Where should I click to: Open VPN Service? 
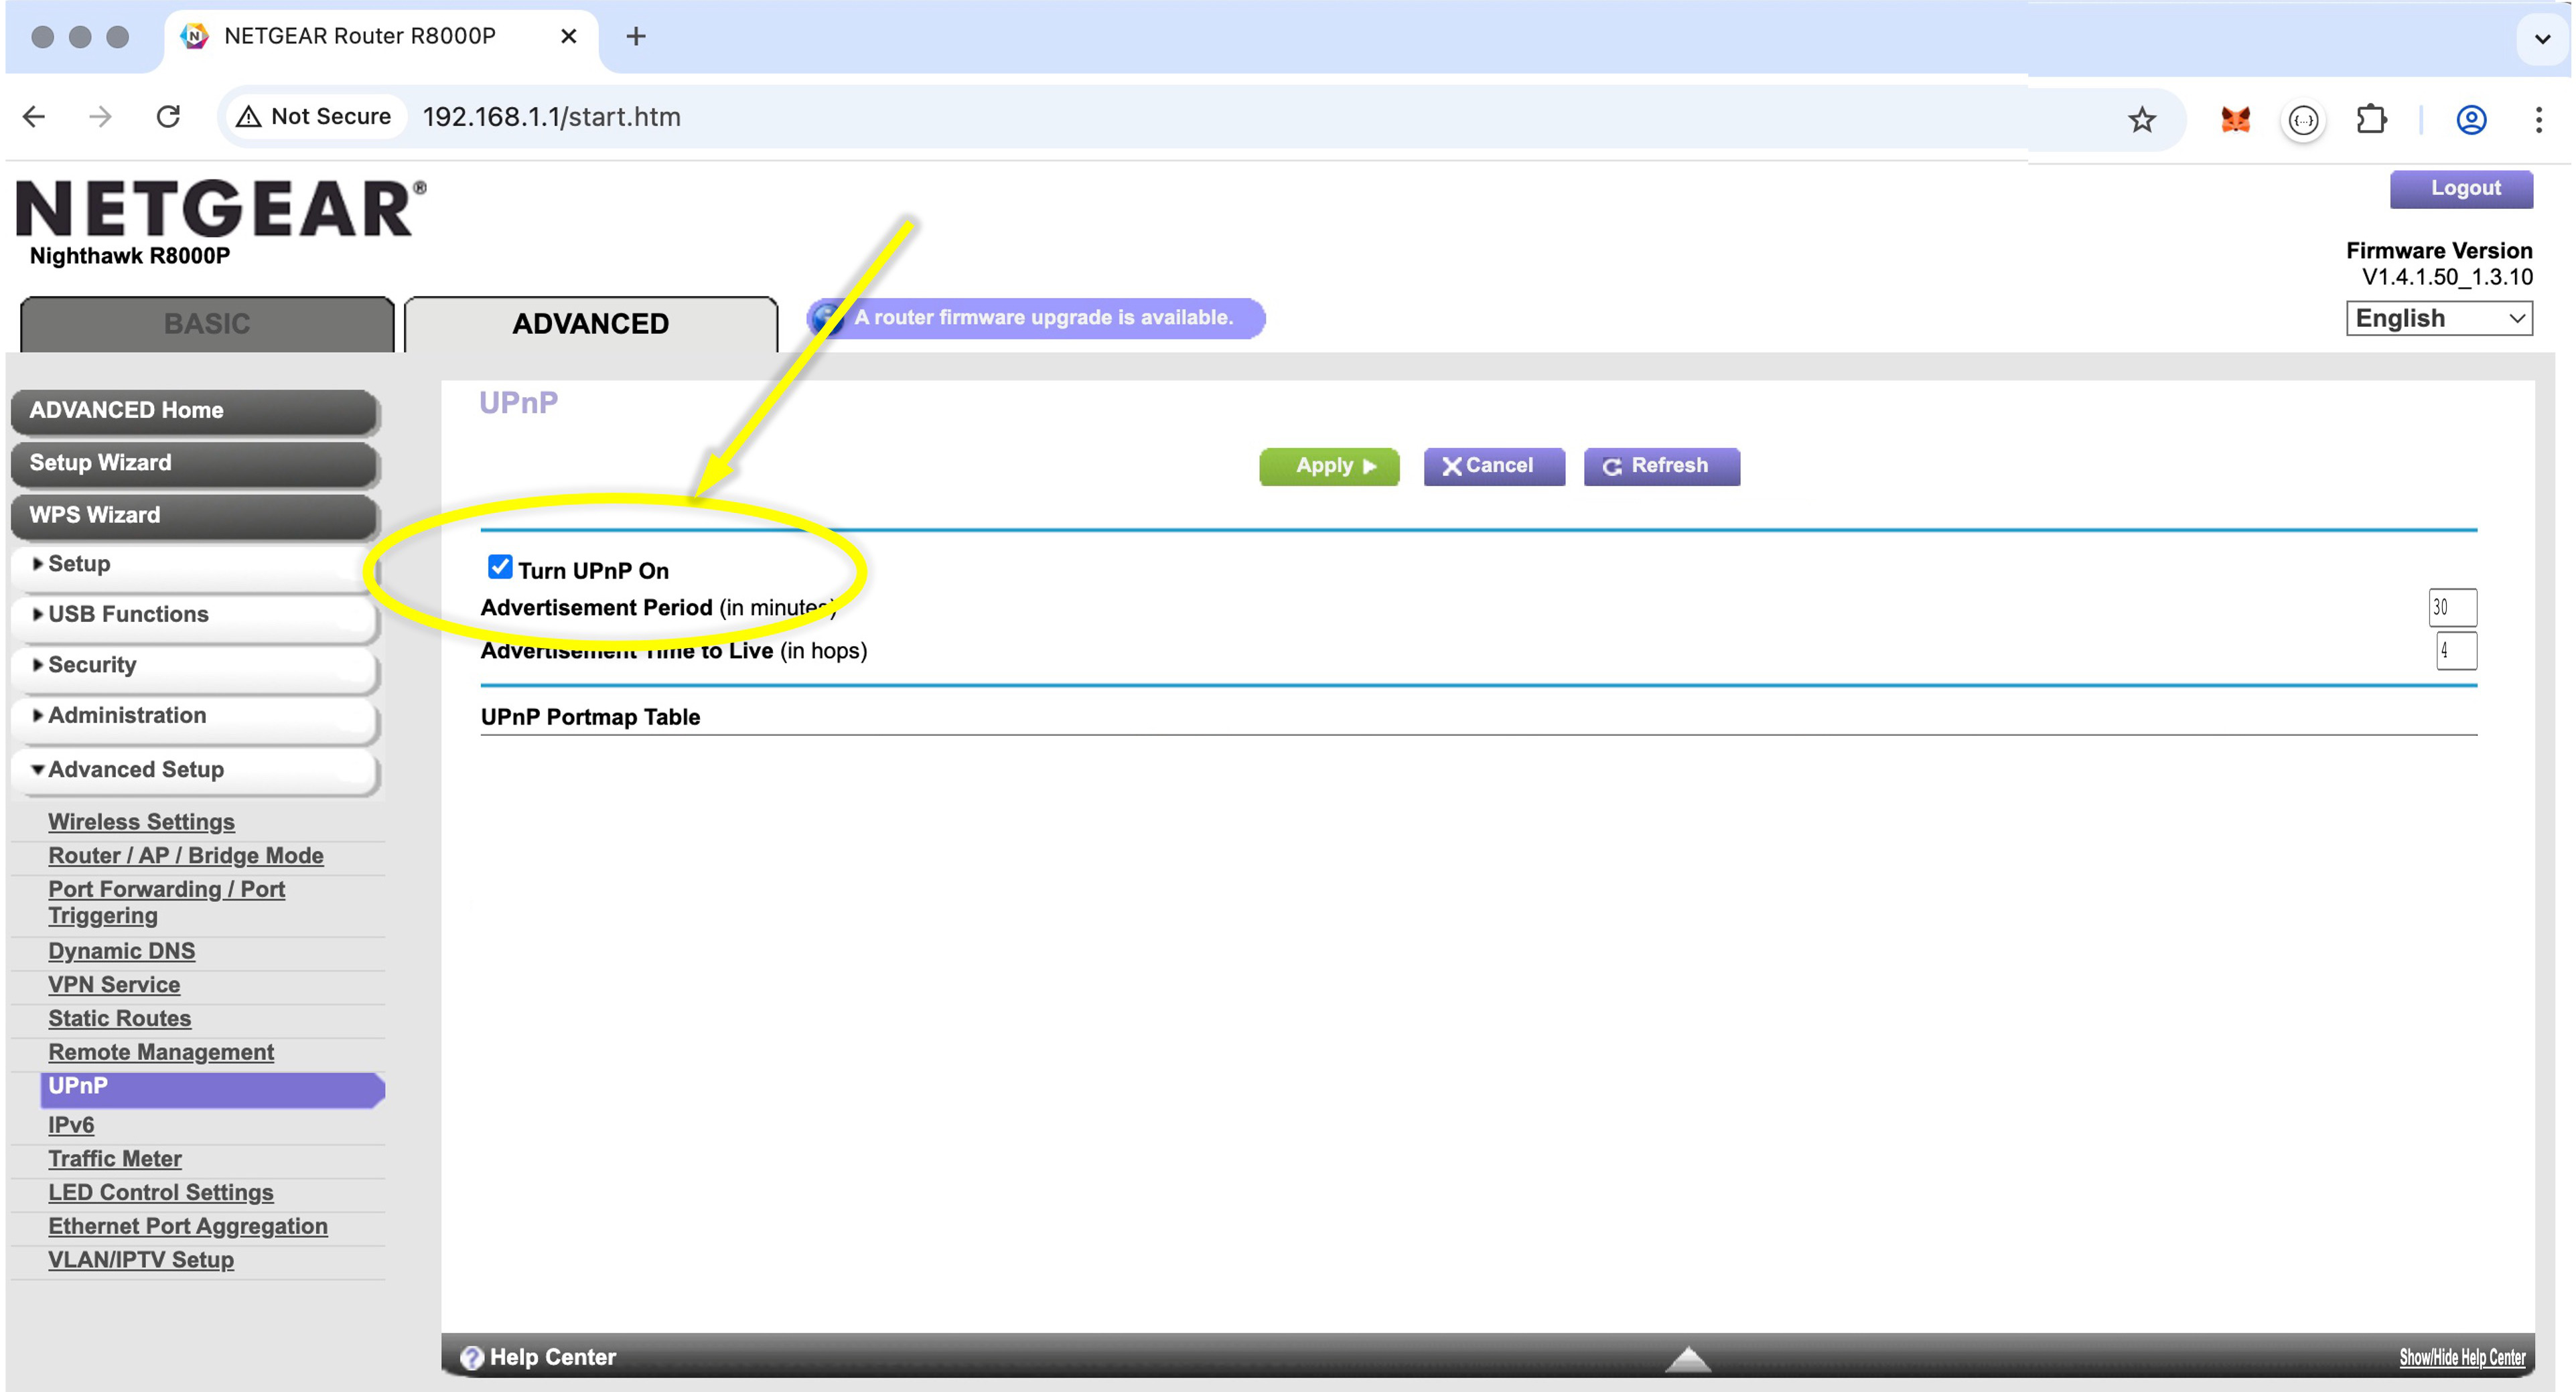(x=114, y=985)
